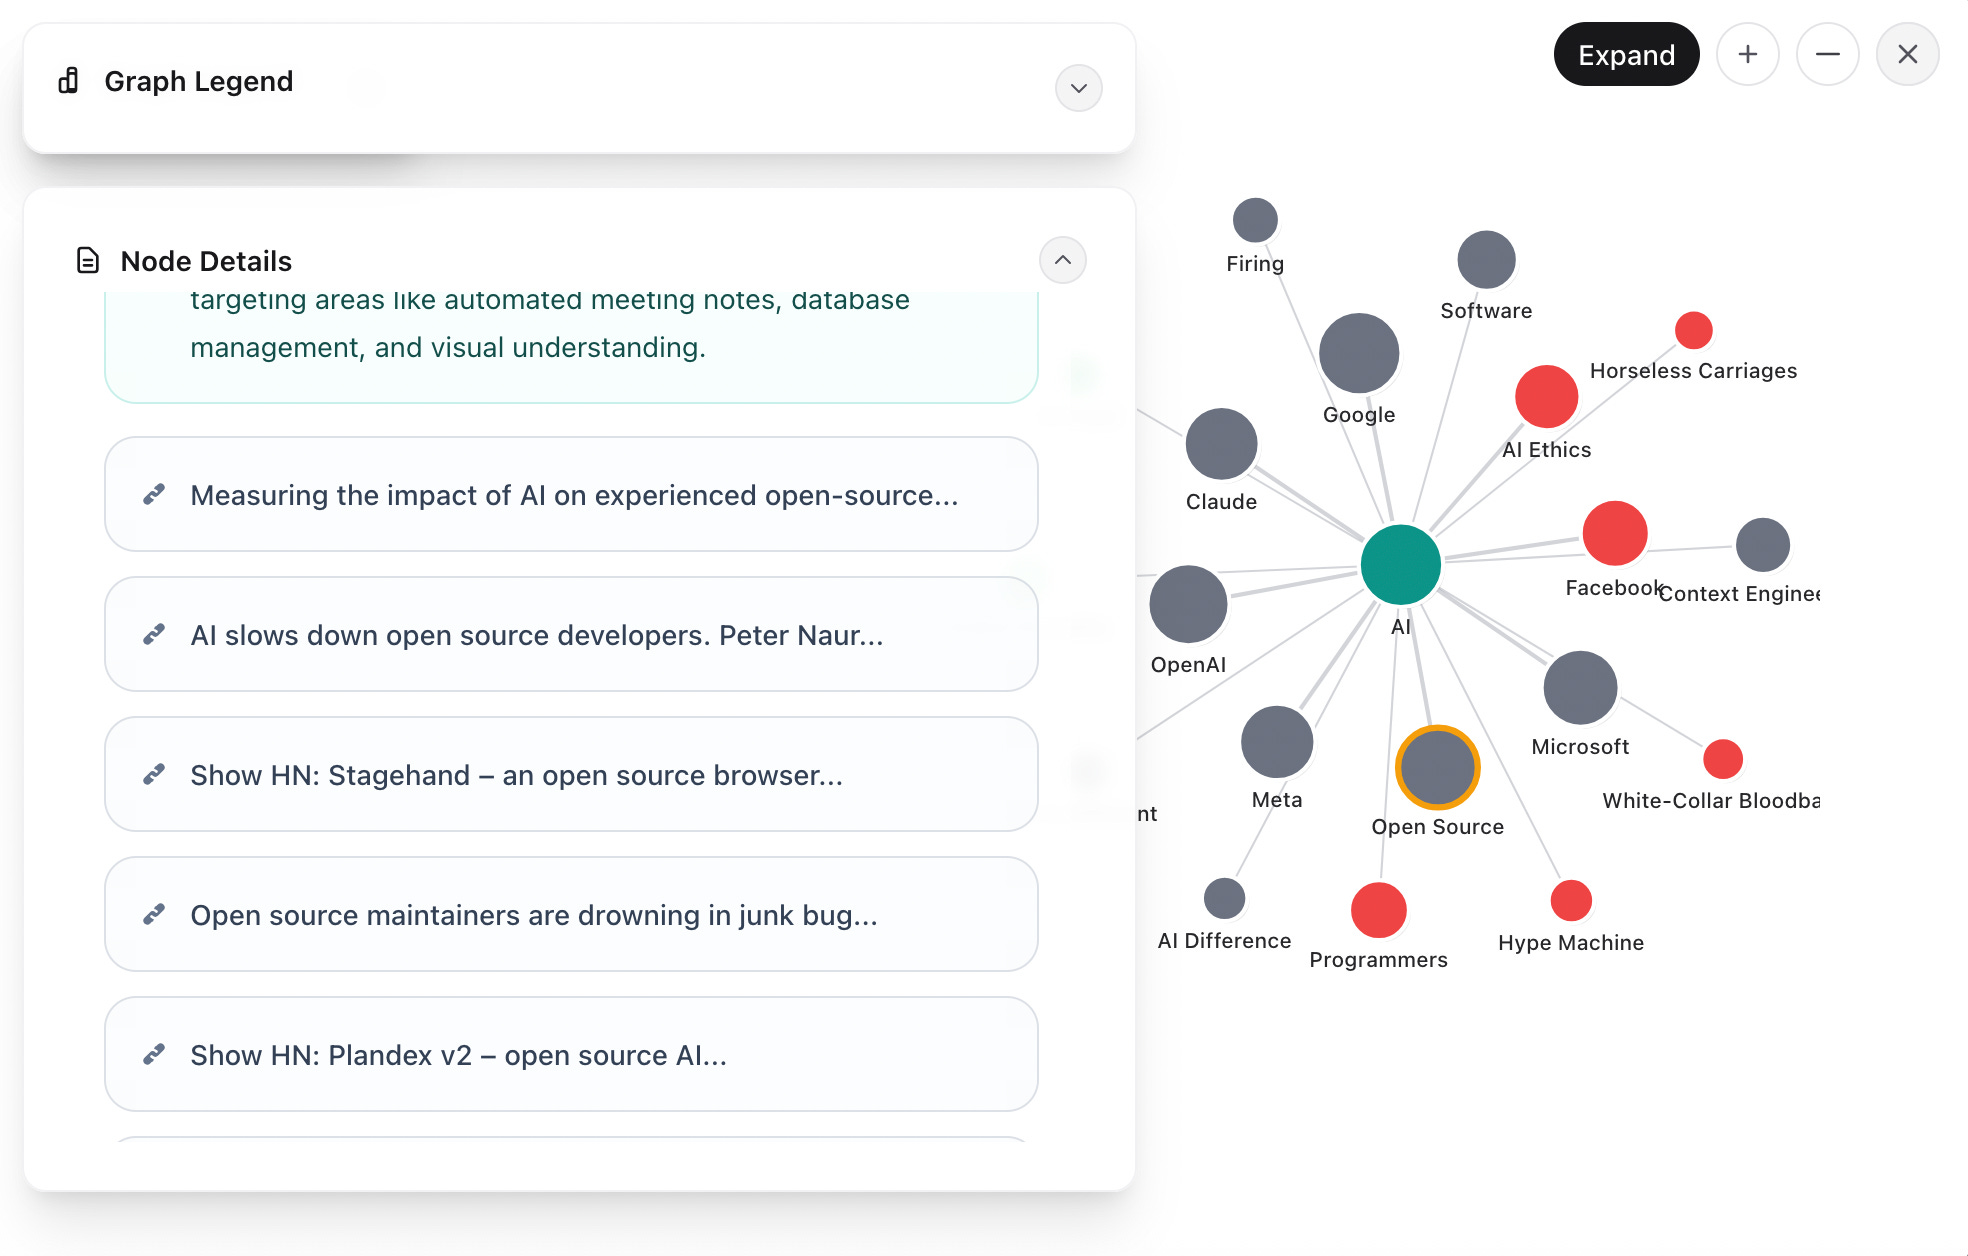1968x1256 pixels.
Task: Open 'AI slows down open source developers' link
Action: tap(536, 635)
